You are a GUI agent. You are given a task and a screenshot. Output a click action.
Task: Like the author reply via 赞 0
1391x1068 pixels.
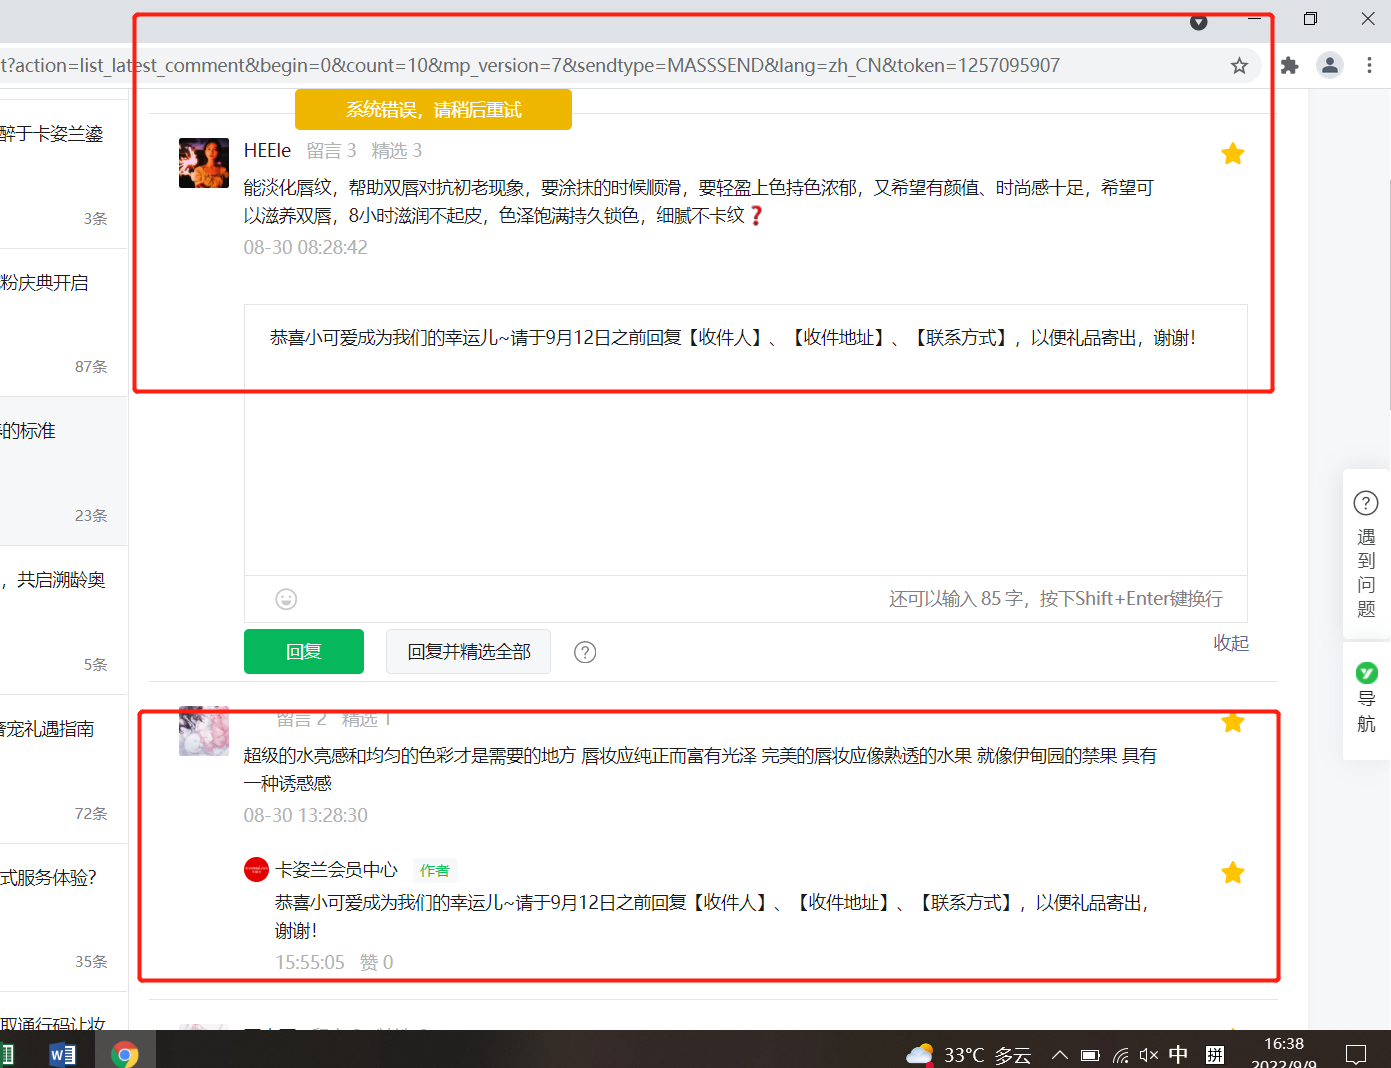pyautogui.click(x=376, y=962)
